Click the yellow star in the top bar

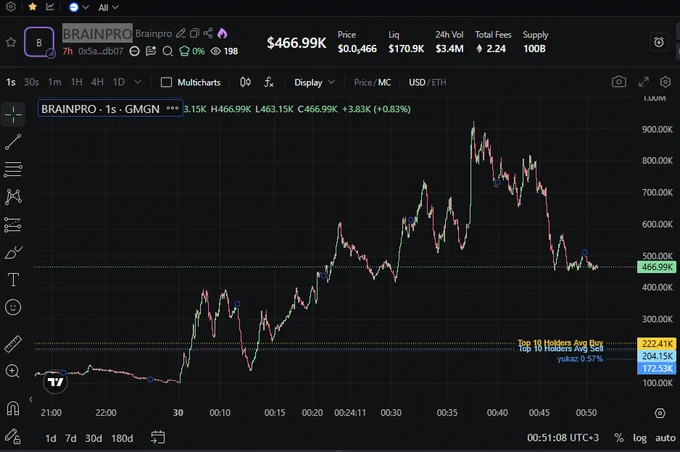coord(32,7)
